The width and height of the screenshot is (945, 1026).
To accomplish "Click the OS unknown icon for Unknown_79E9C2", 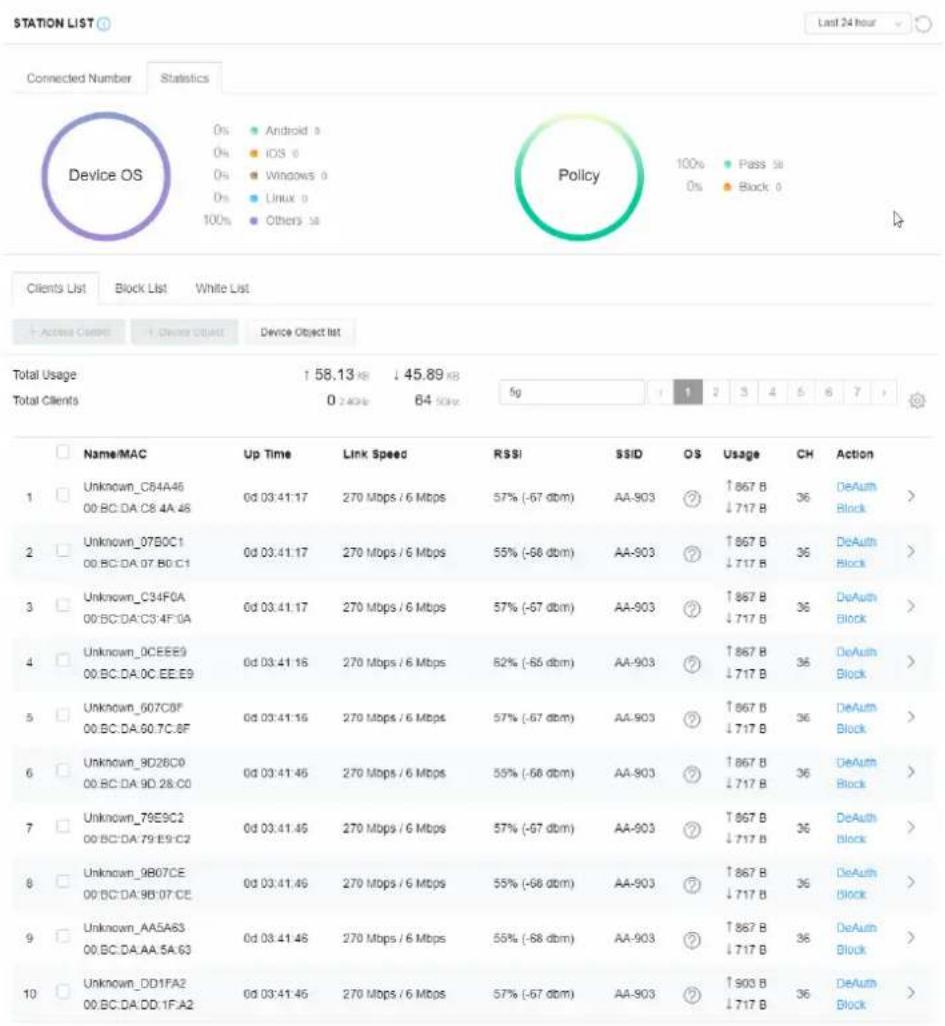I will [x=692, y=830].
